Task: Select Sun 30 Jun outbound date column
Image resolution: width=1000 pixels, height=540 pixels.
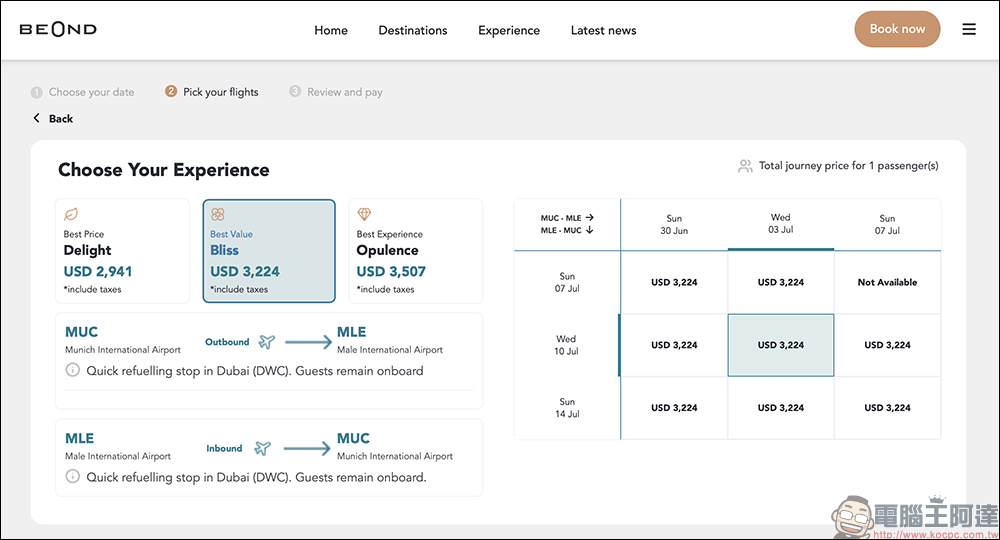Action: click(674, 224)
